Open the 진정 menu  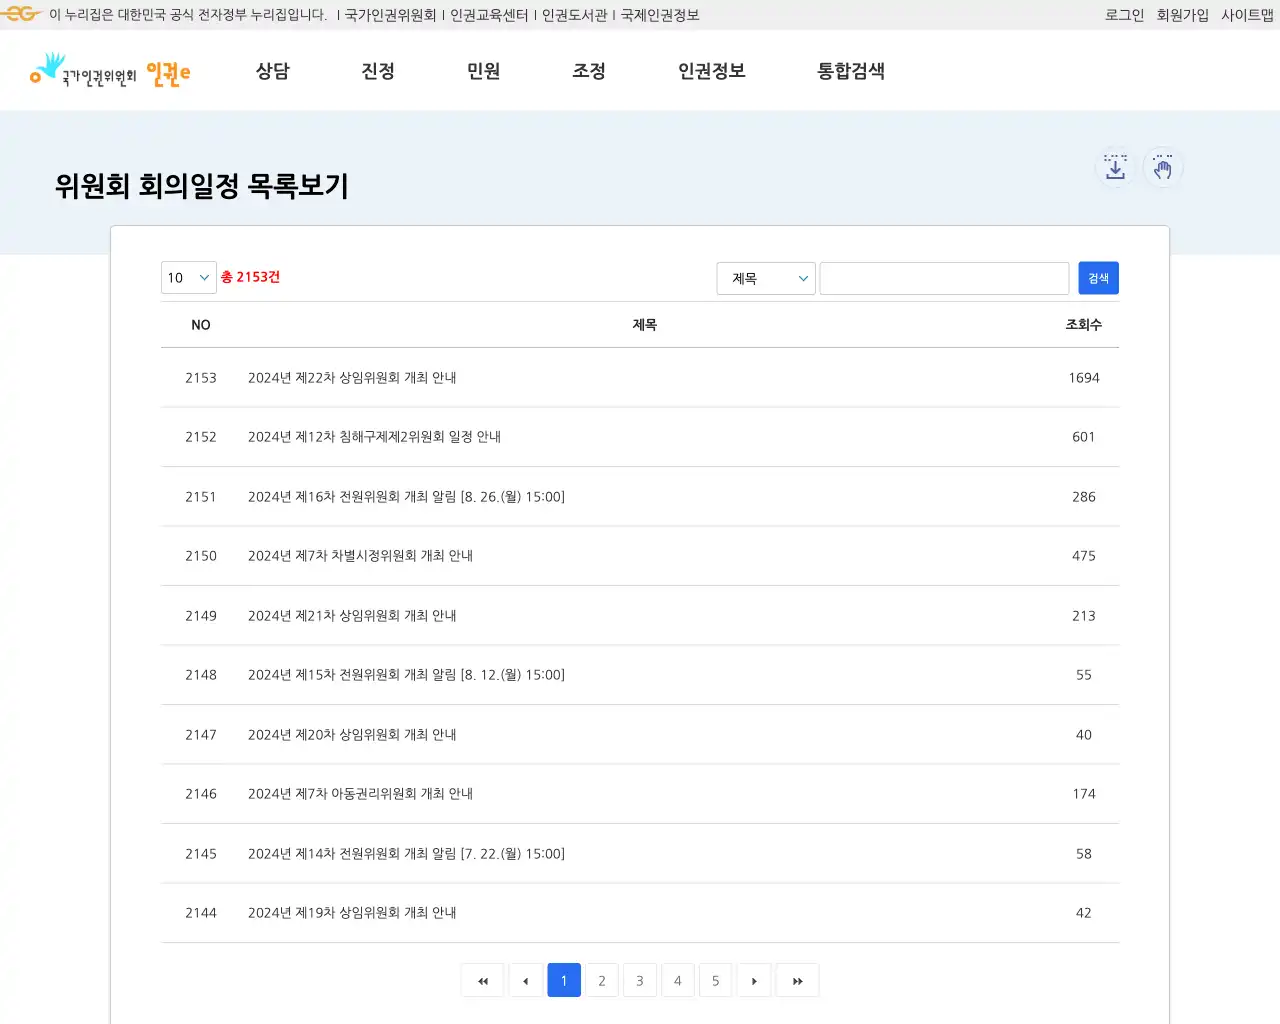(378, 71)
